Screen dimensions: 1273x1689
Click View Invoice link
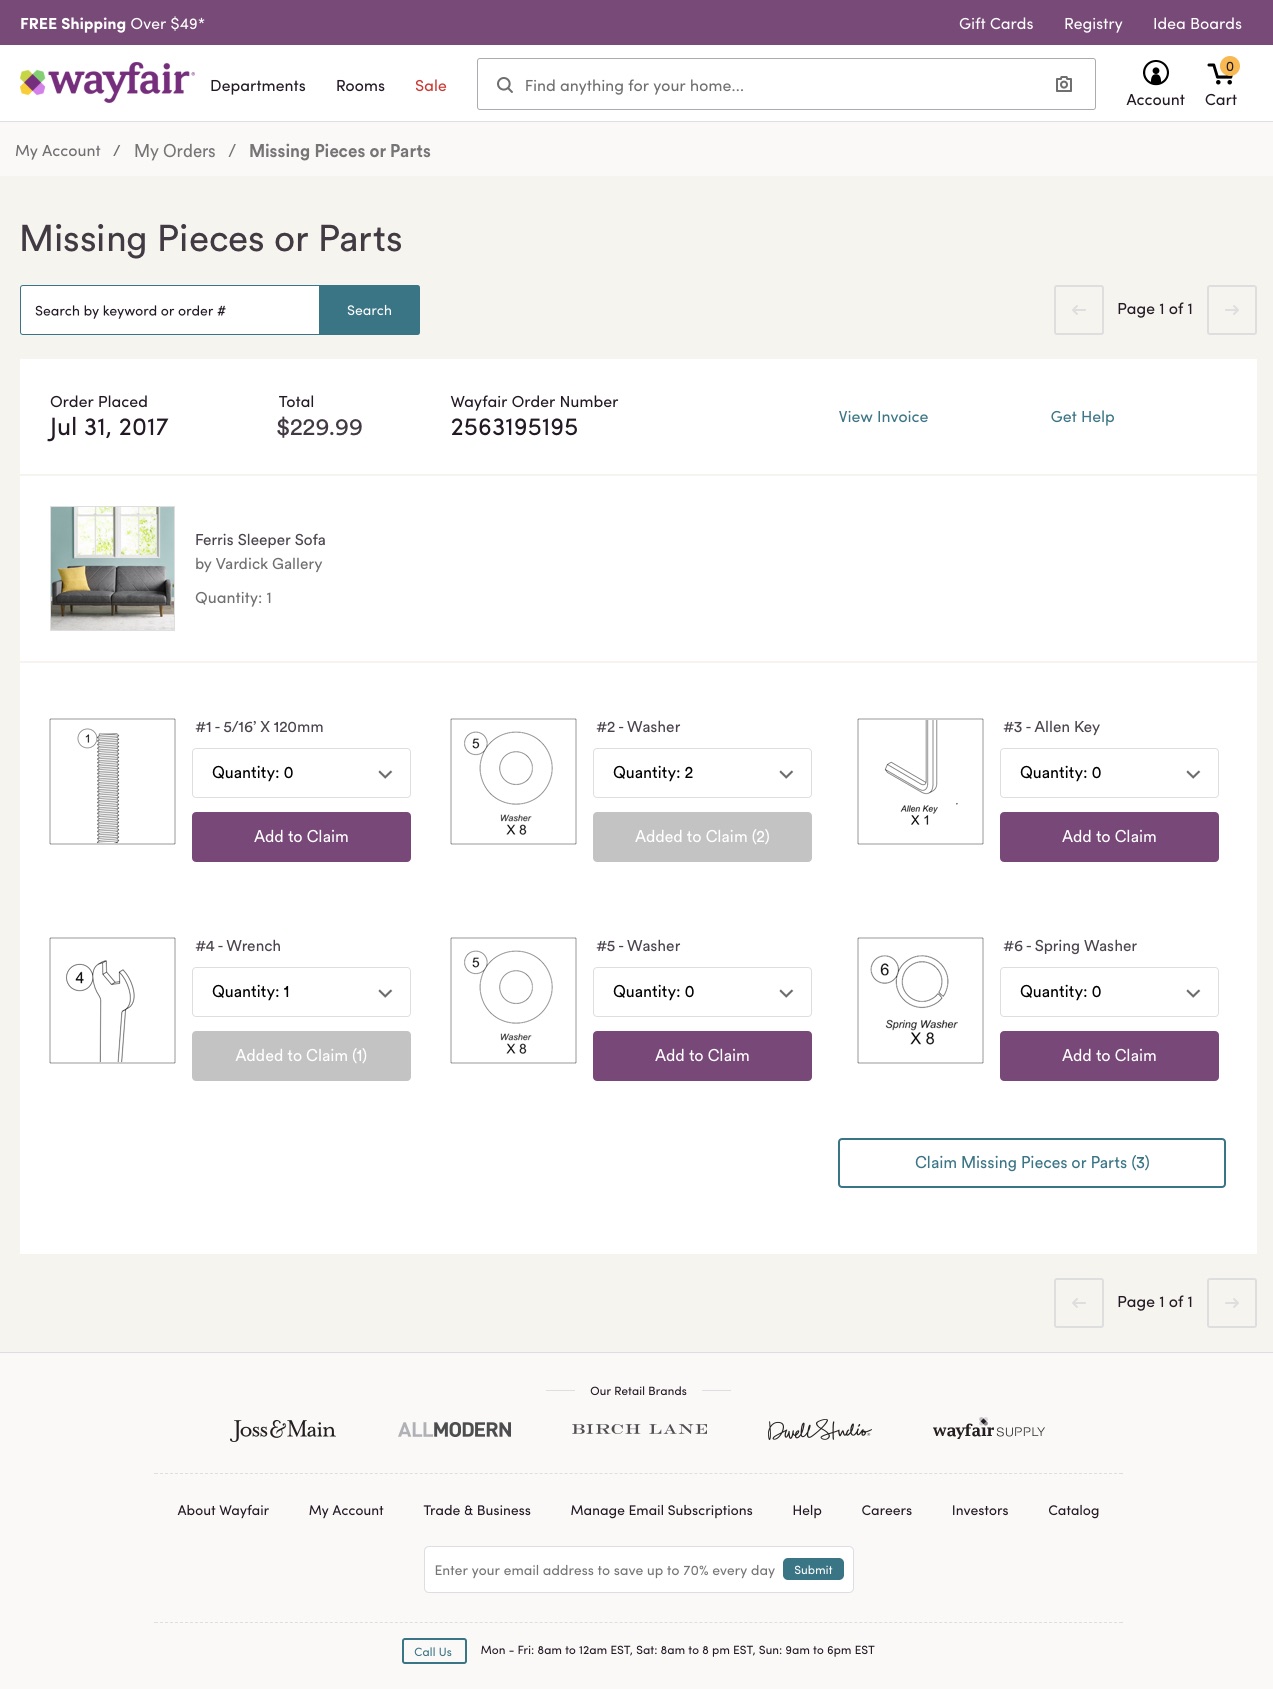883,417
